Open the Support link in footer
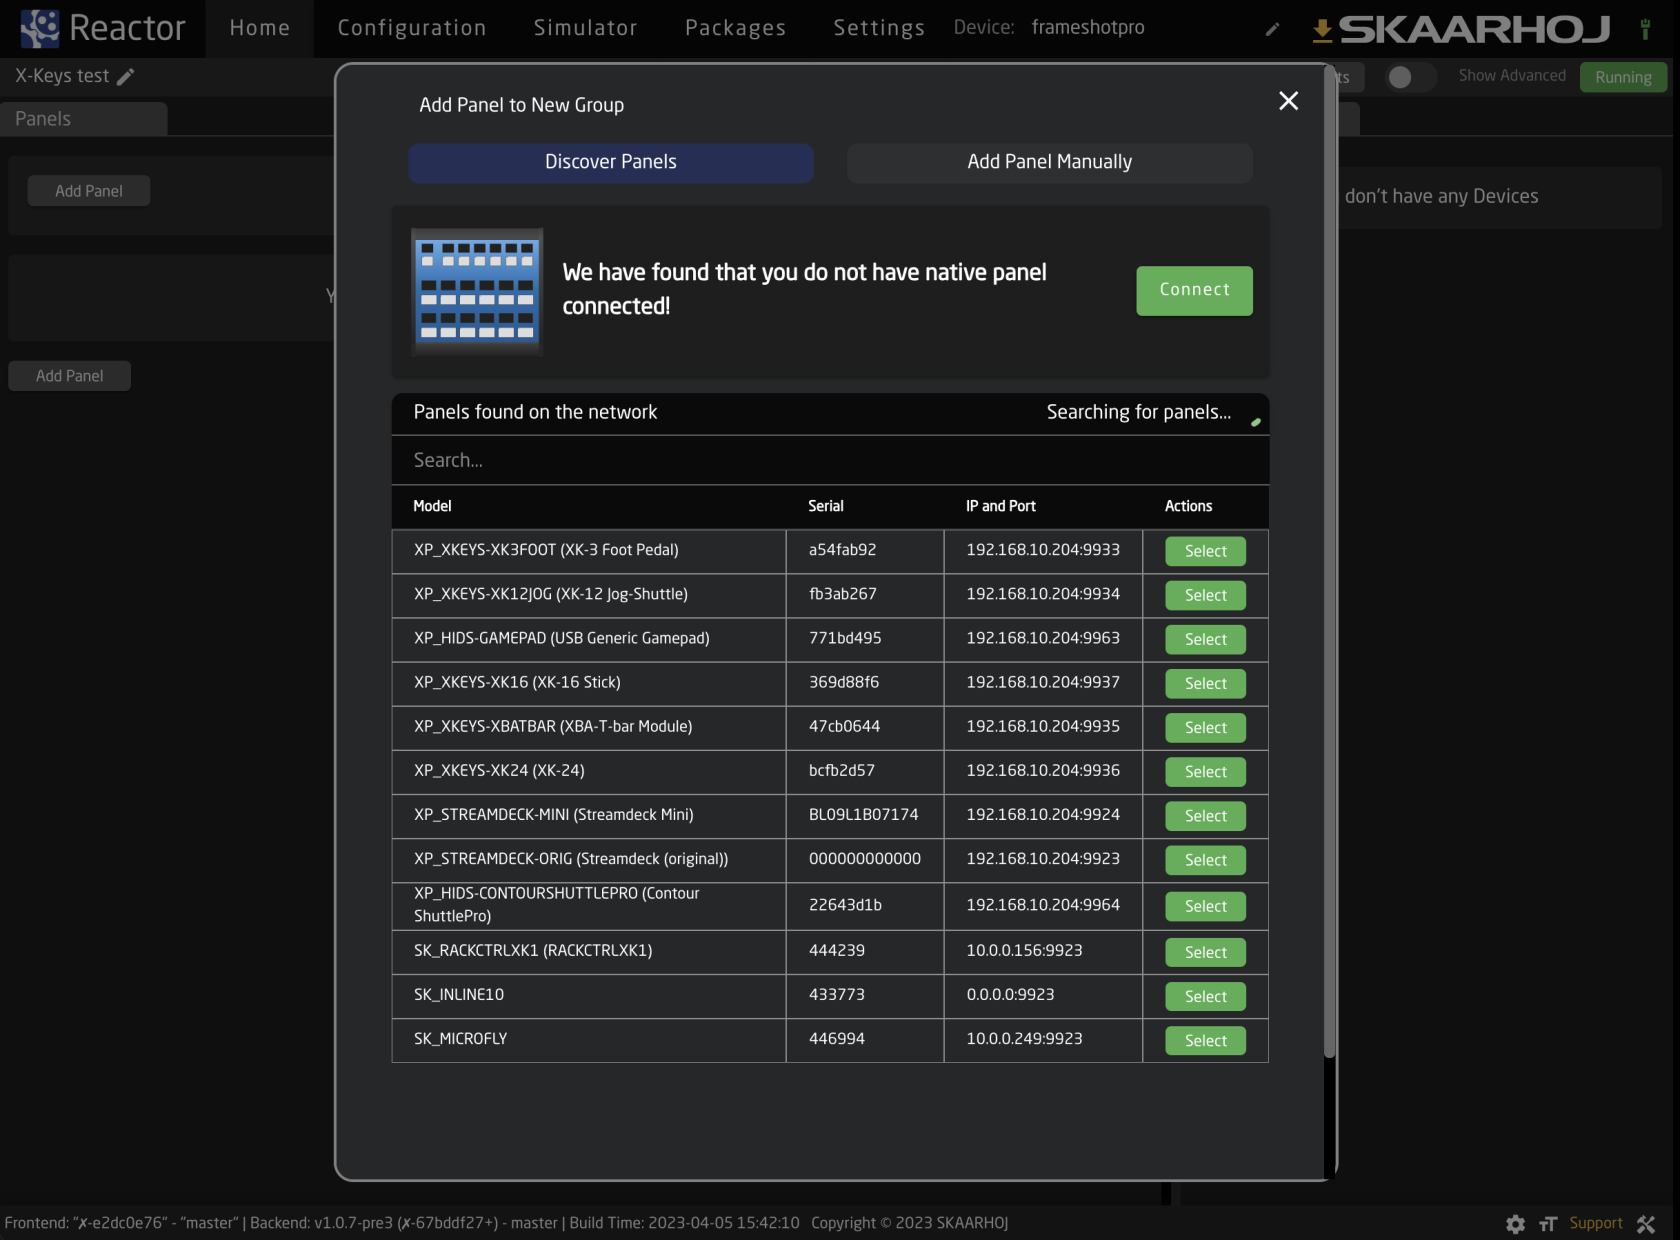1680x1240 pixels. coord(1596,1223)
